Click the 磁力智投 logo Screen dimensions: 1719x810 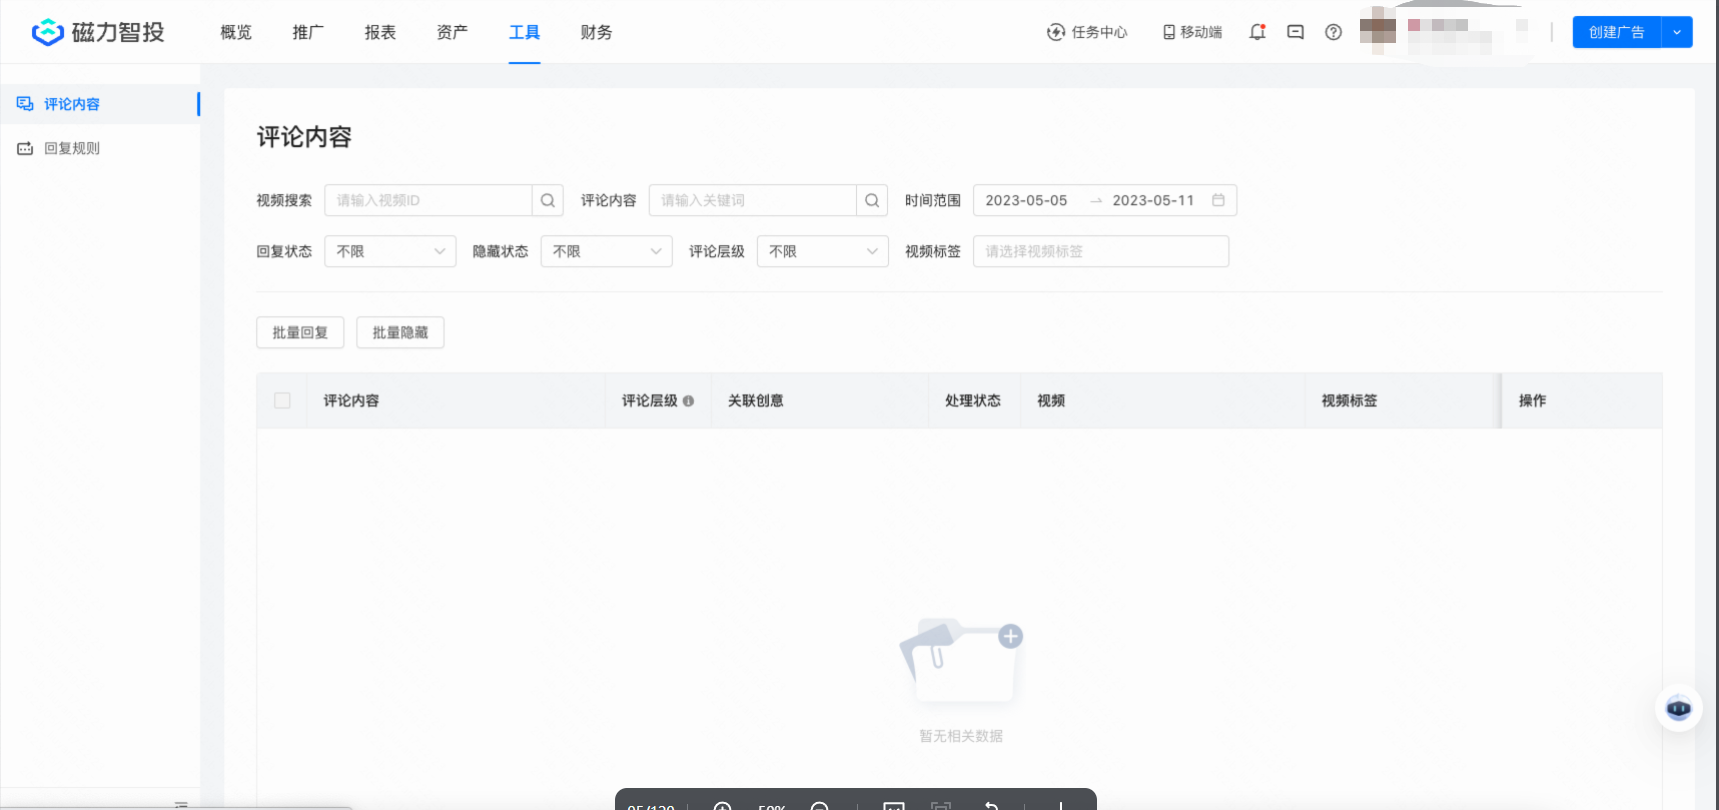coord(98,32)
